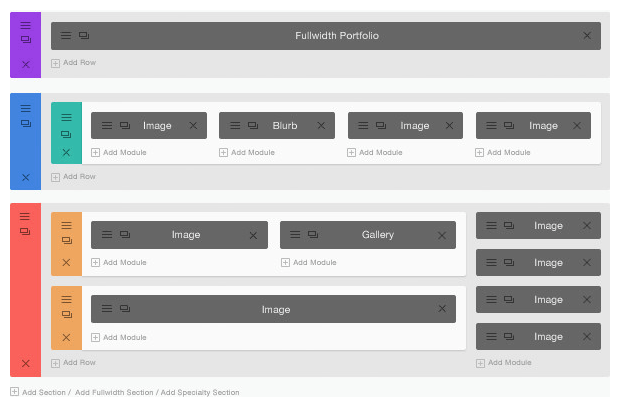The width and height of the screenshot is (620, 407).
Task: Clone the Blurb module
Action: [x=252, y=126]
